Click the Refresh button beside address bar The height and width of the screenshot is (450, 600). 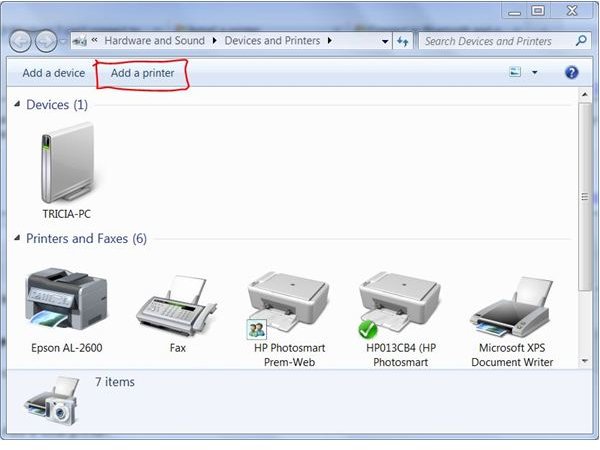coord(402,41)
